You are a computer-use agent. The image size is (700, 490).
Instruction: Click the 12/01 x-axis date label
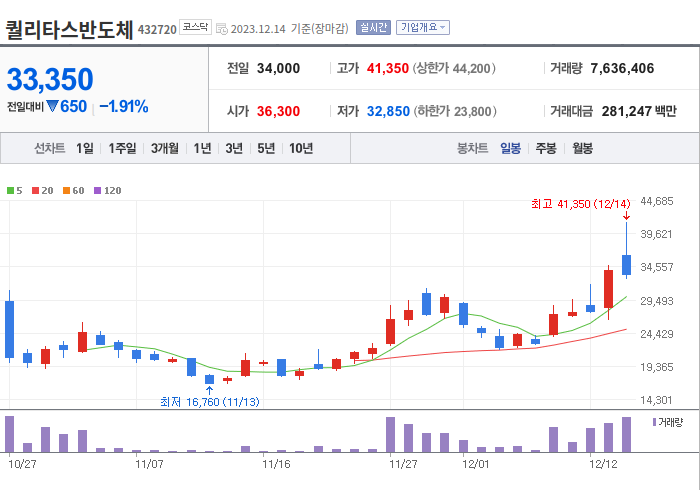pos(475,464)
